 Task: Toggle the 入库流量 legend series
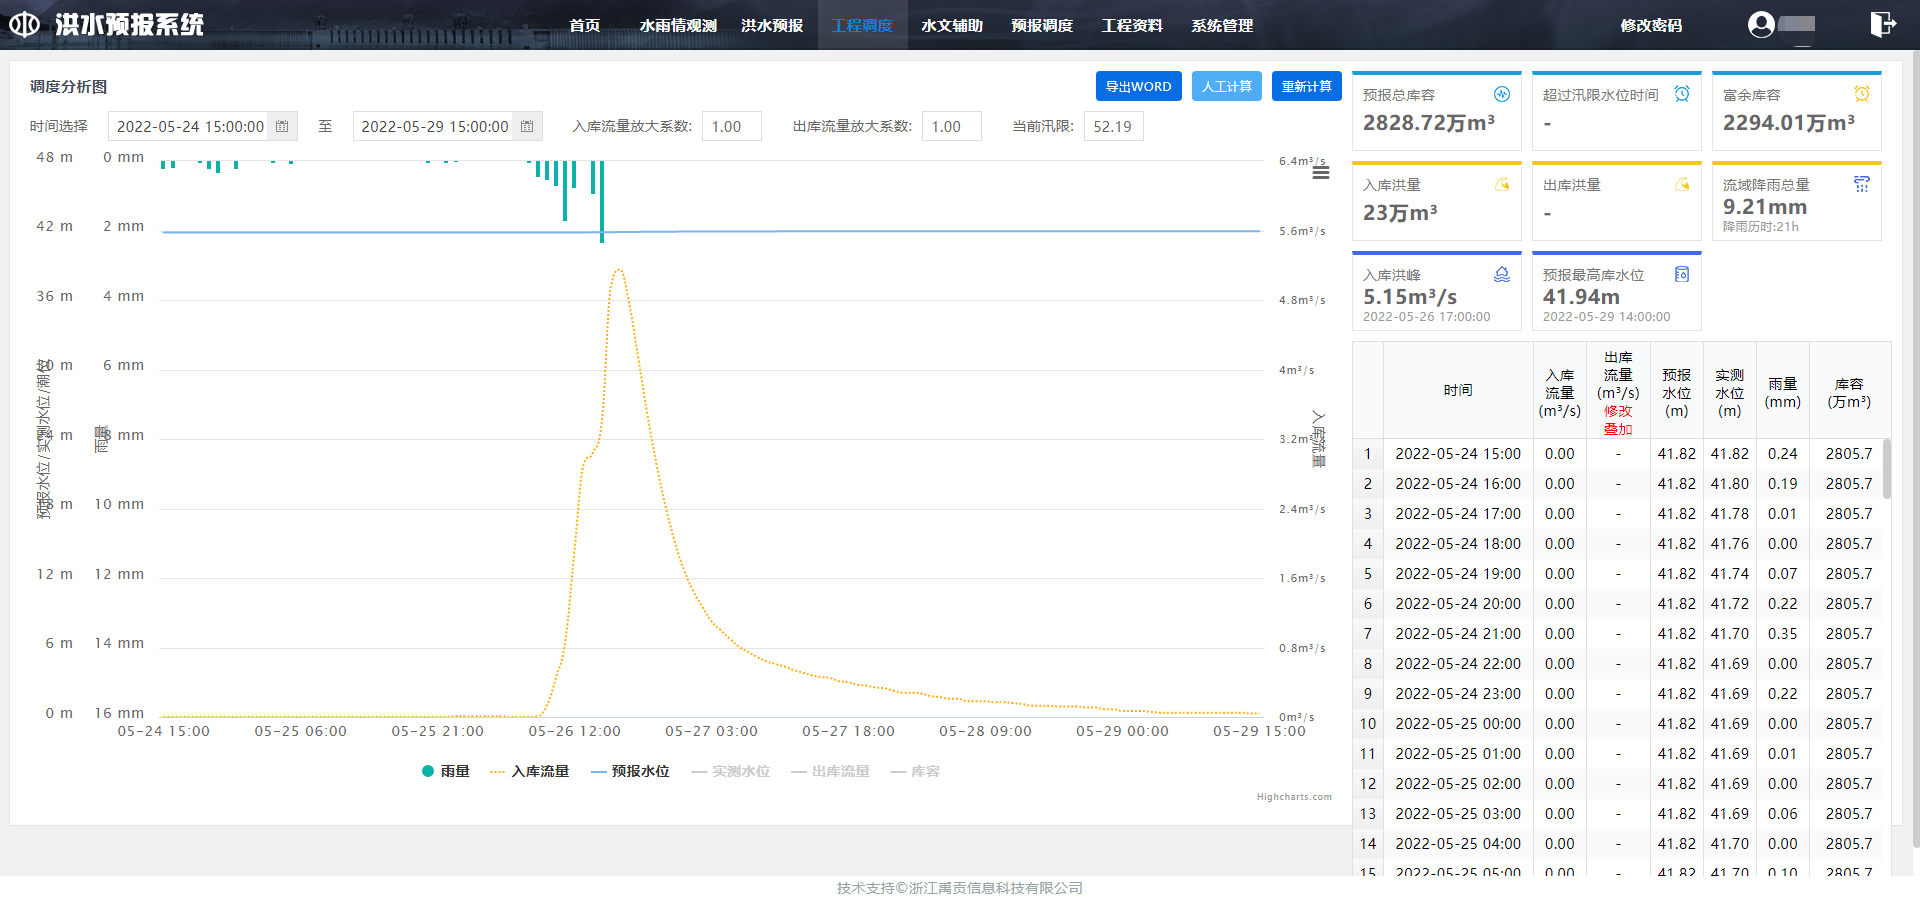click(530, 771)
